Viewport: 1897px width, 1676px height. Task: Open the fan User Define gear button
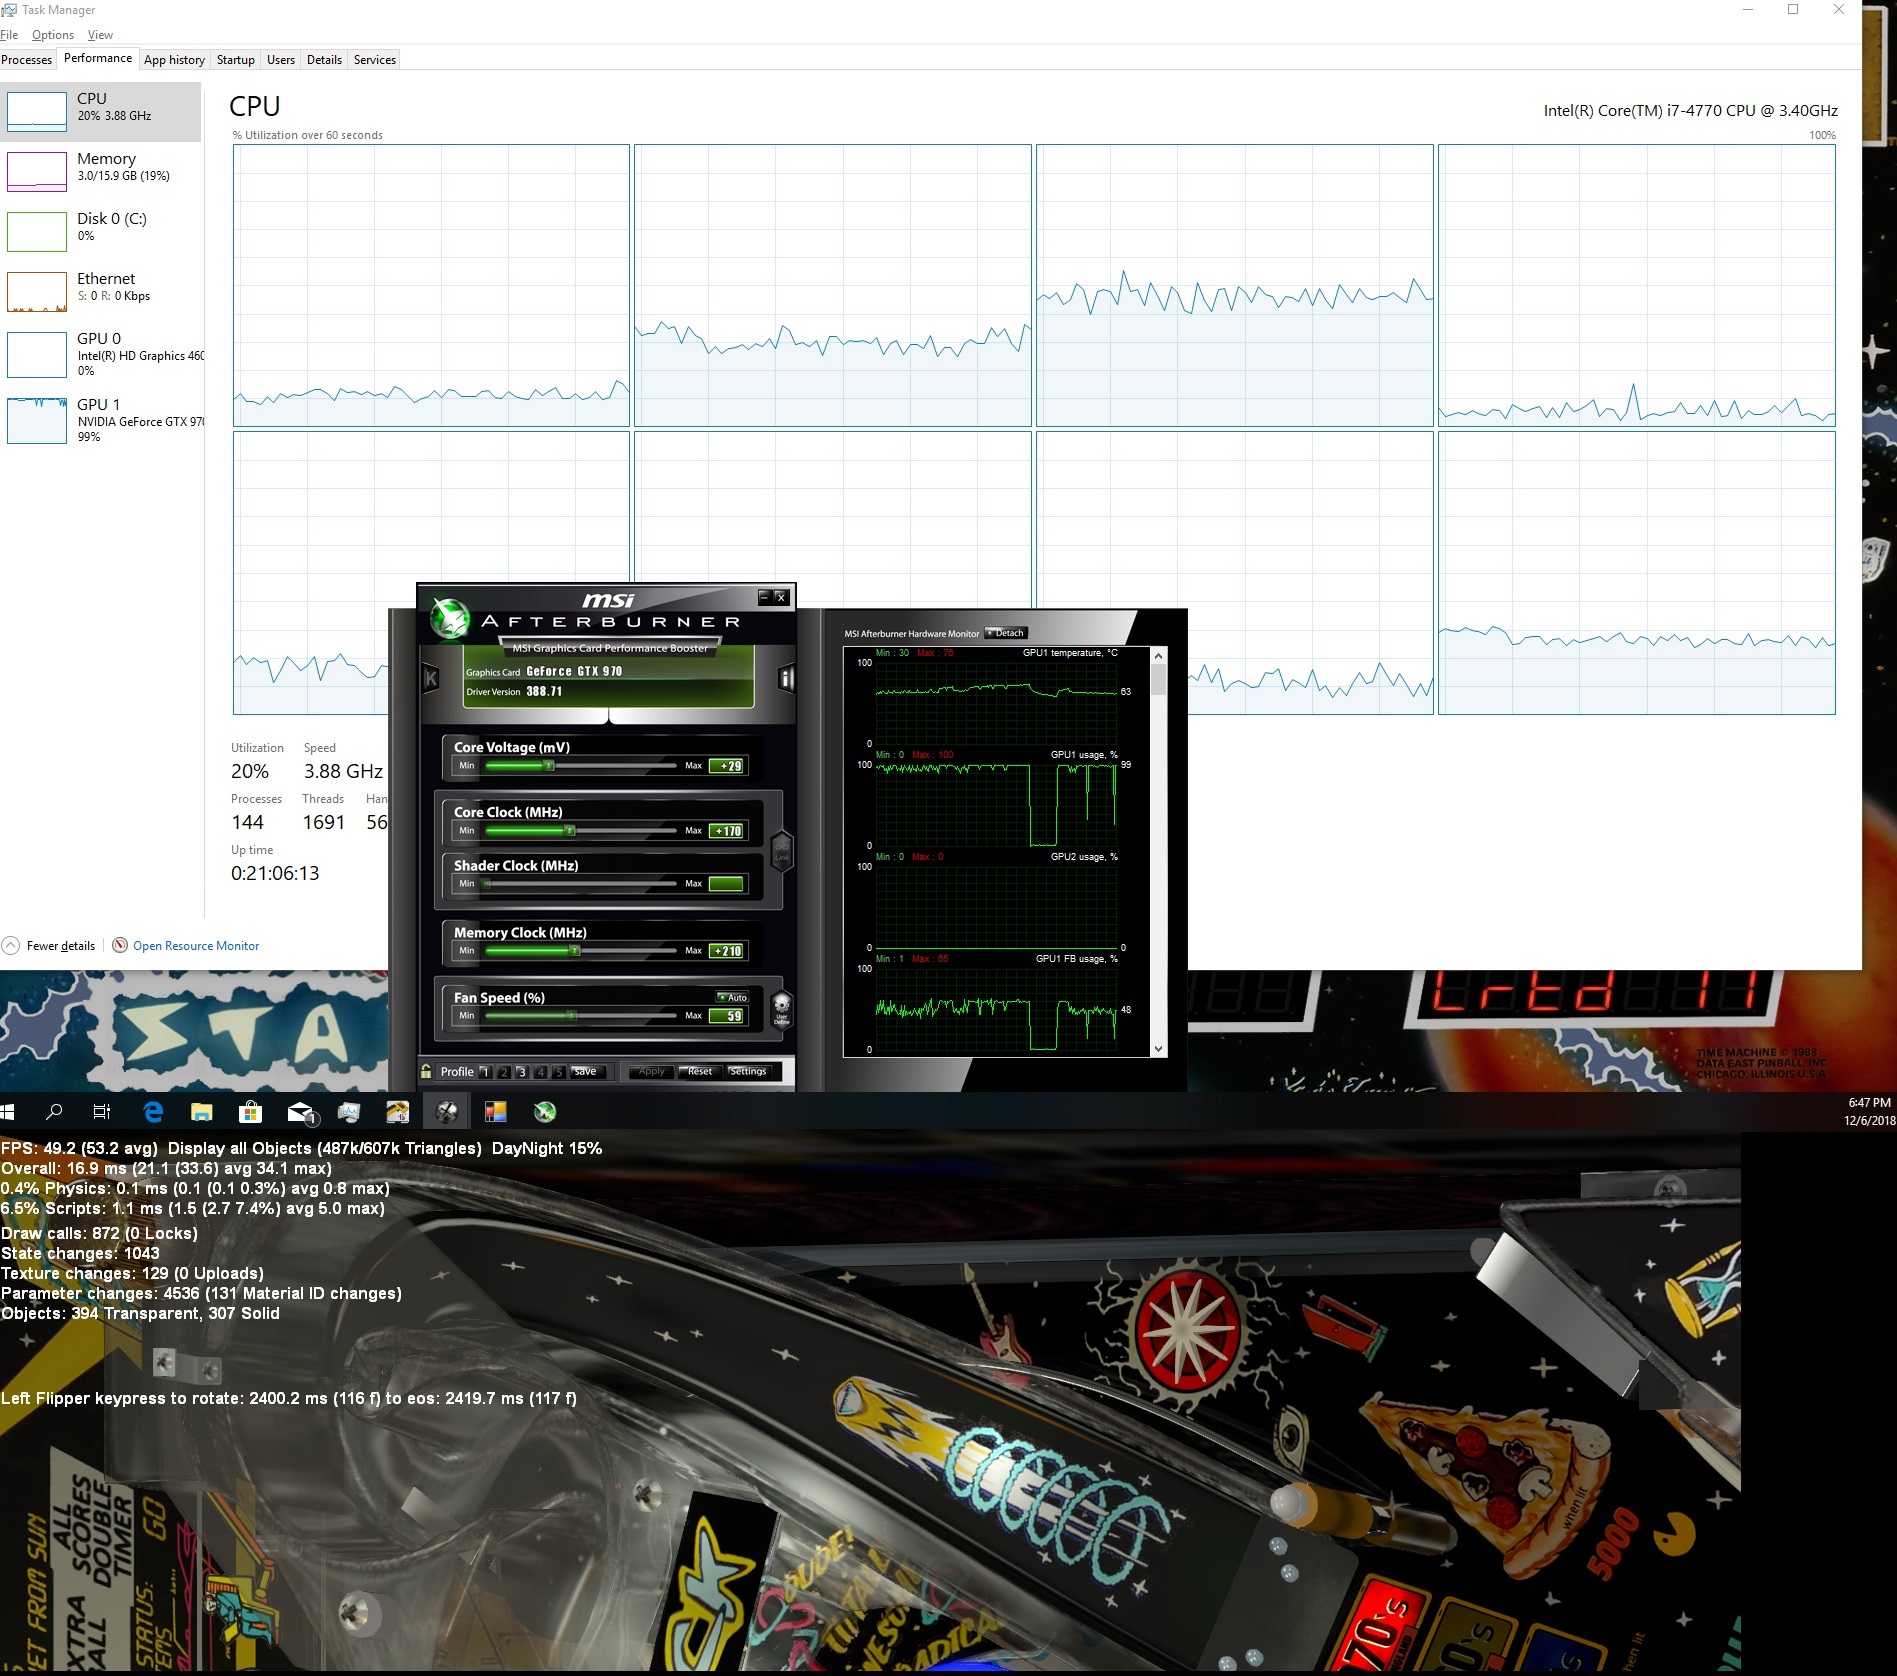tap(782, 1008)
